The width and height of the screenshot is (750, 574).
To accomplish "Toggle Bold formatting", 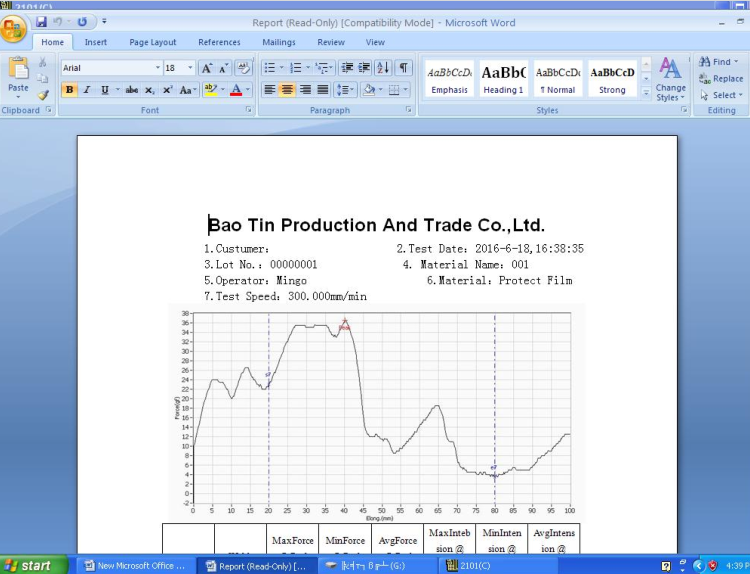I will coord(69,90).
